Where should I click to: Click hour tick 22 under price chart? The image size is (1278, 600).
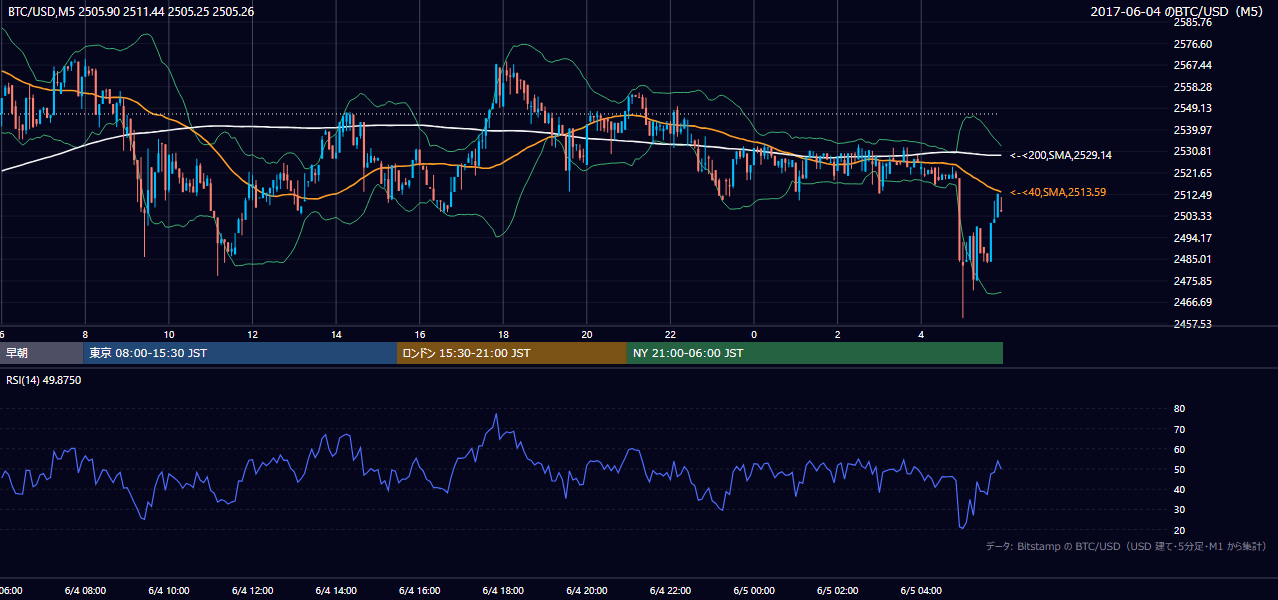tap(670, 334)
